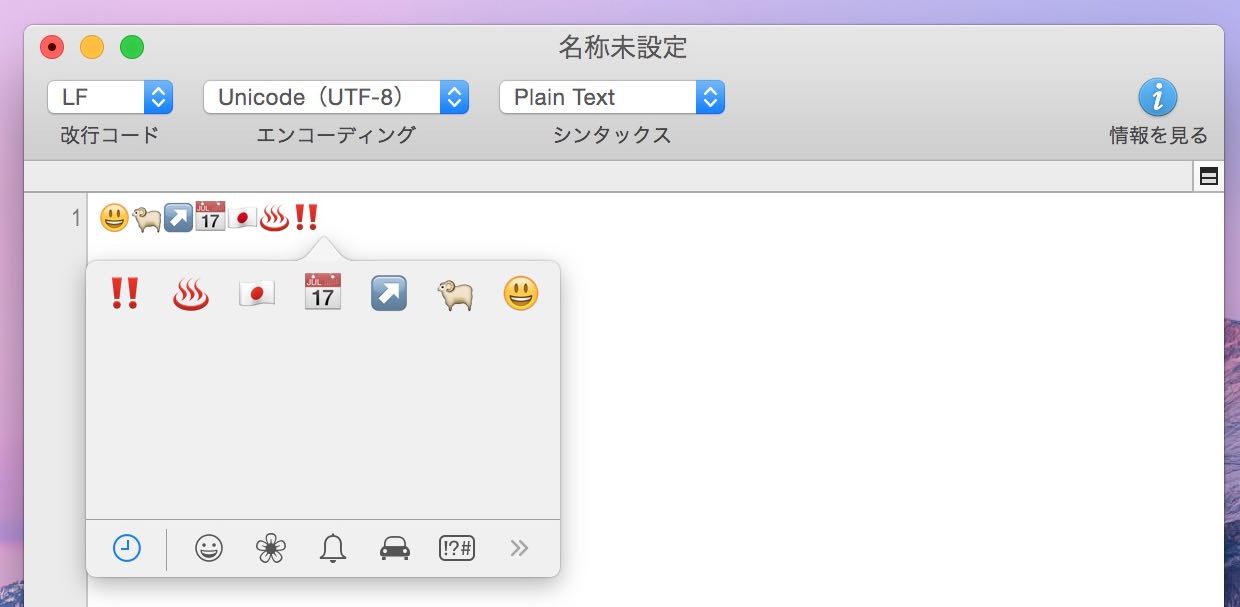This screenshot has width=1240, height=607.
Task: Pick the double exclamation mark emoji in popup
Action: (x=124, y=293)
